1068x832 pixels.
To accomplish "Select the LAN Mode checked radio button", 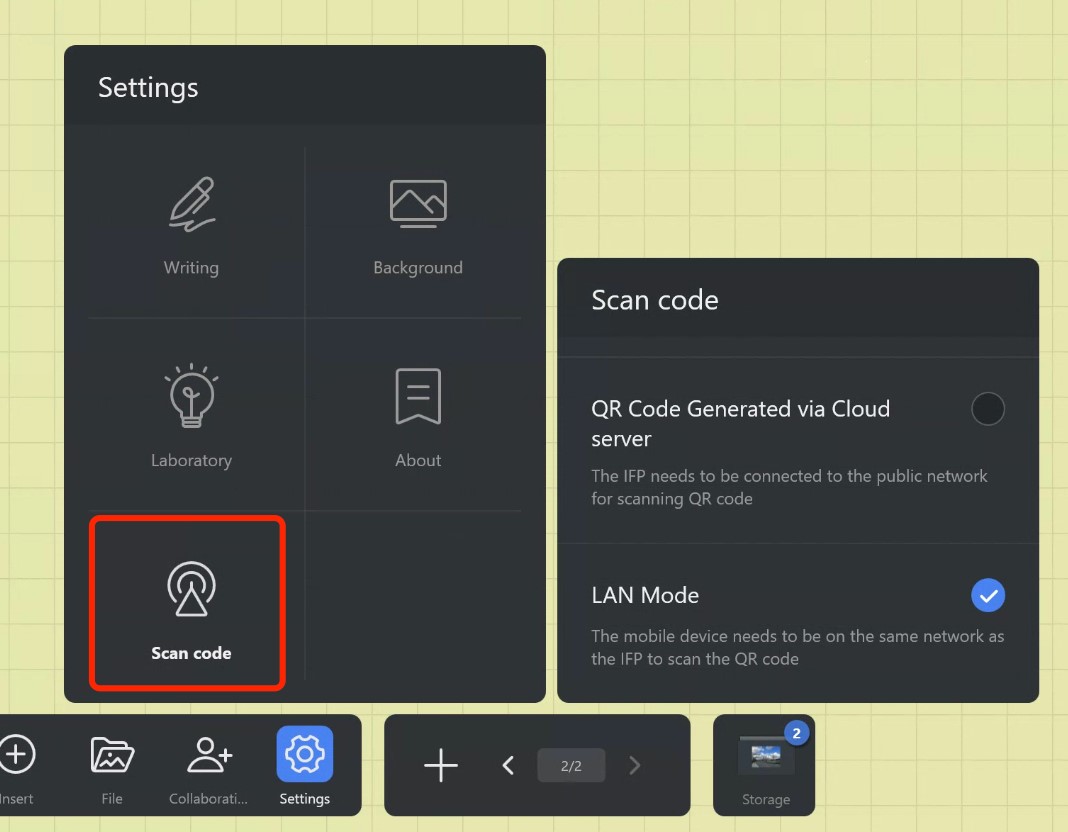I will coord(987,596).
